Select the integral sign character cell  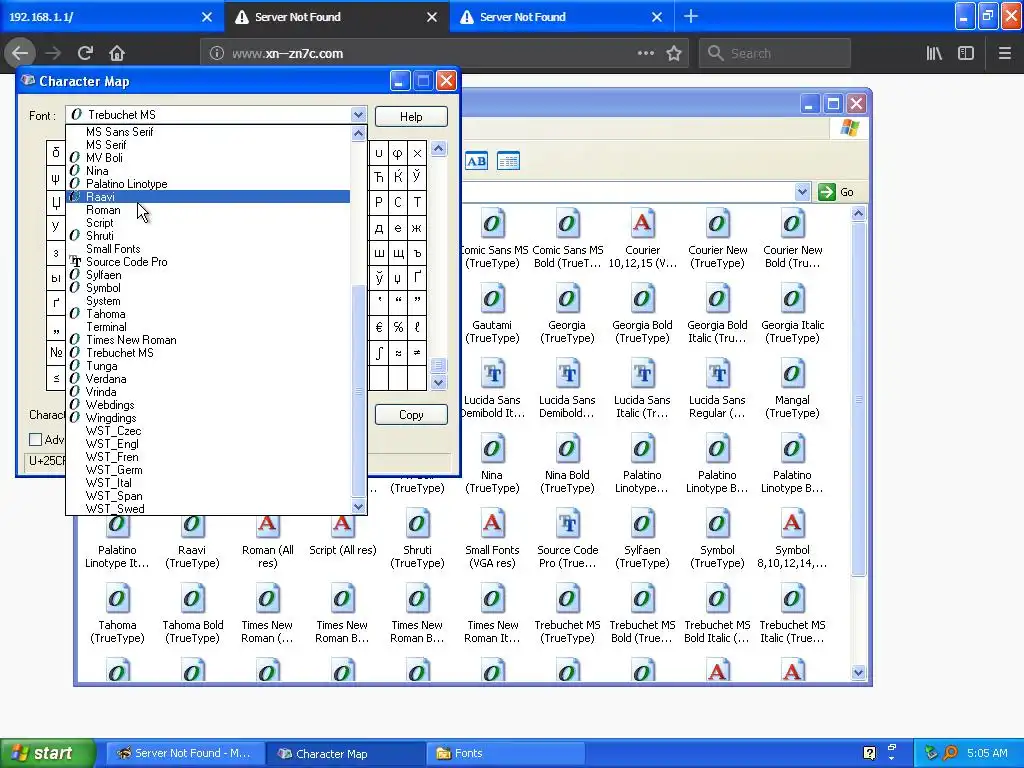tap(379, 353)
